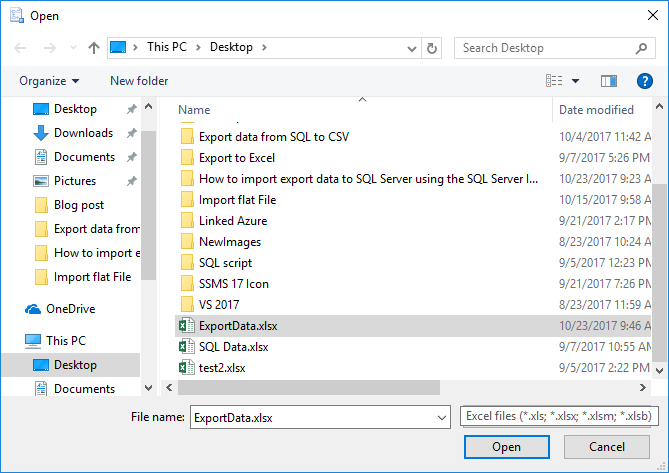Sort files by Date modified column
669x473 pixels.
(x=596, y=110)
